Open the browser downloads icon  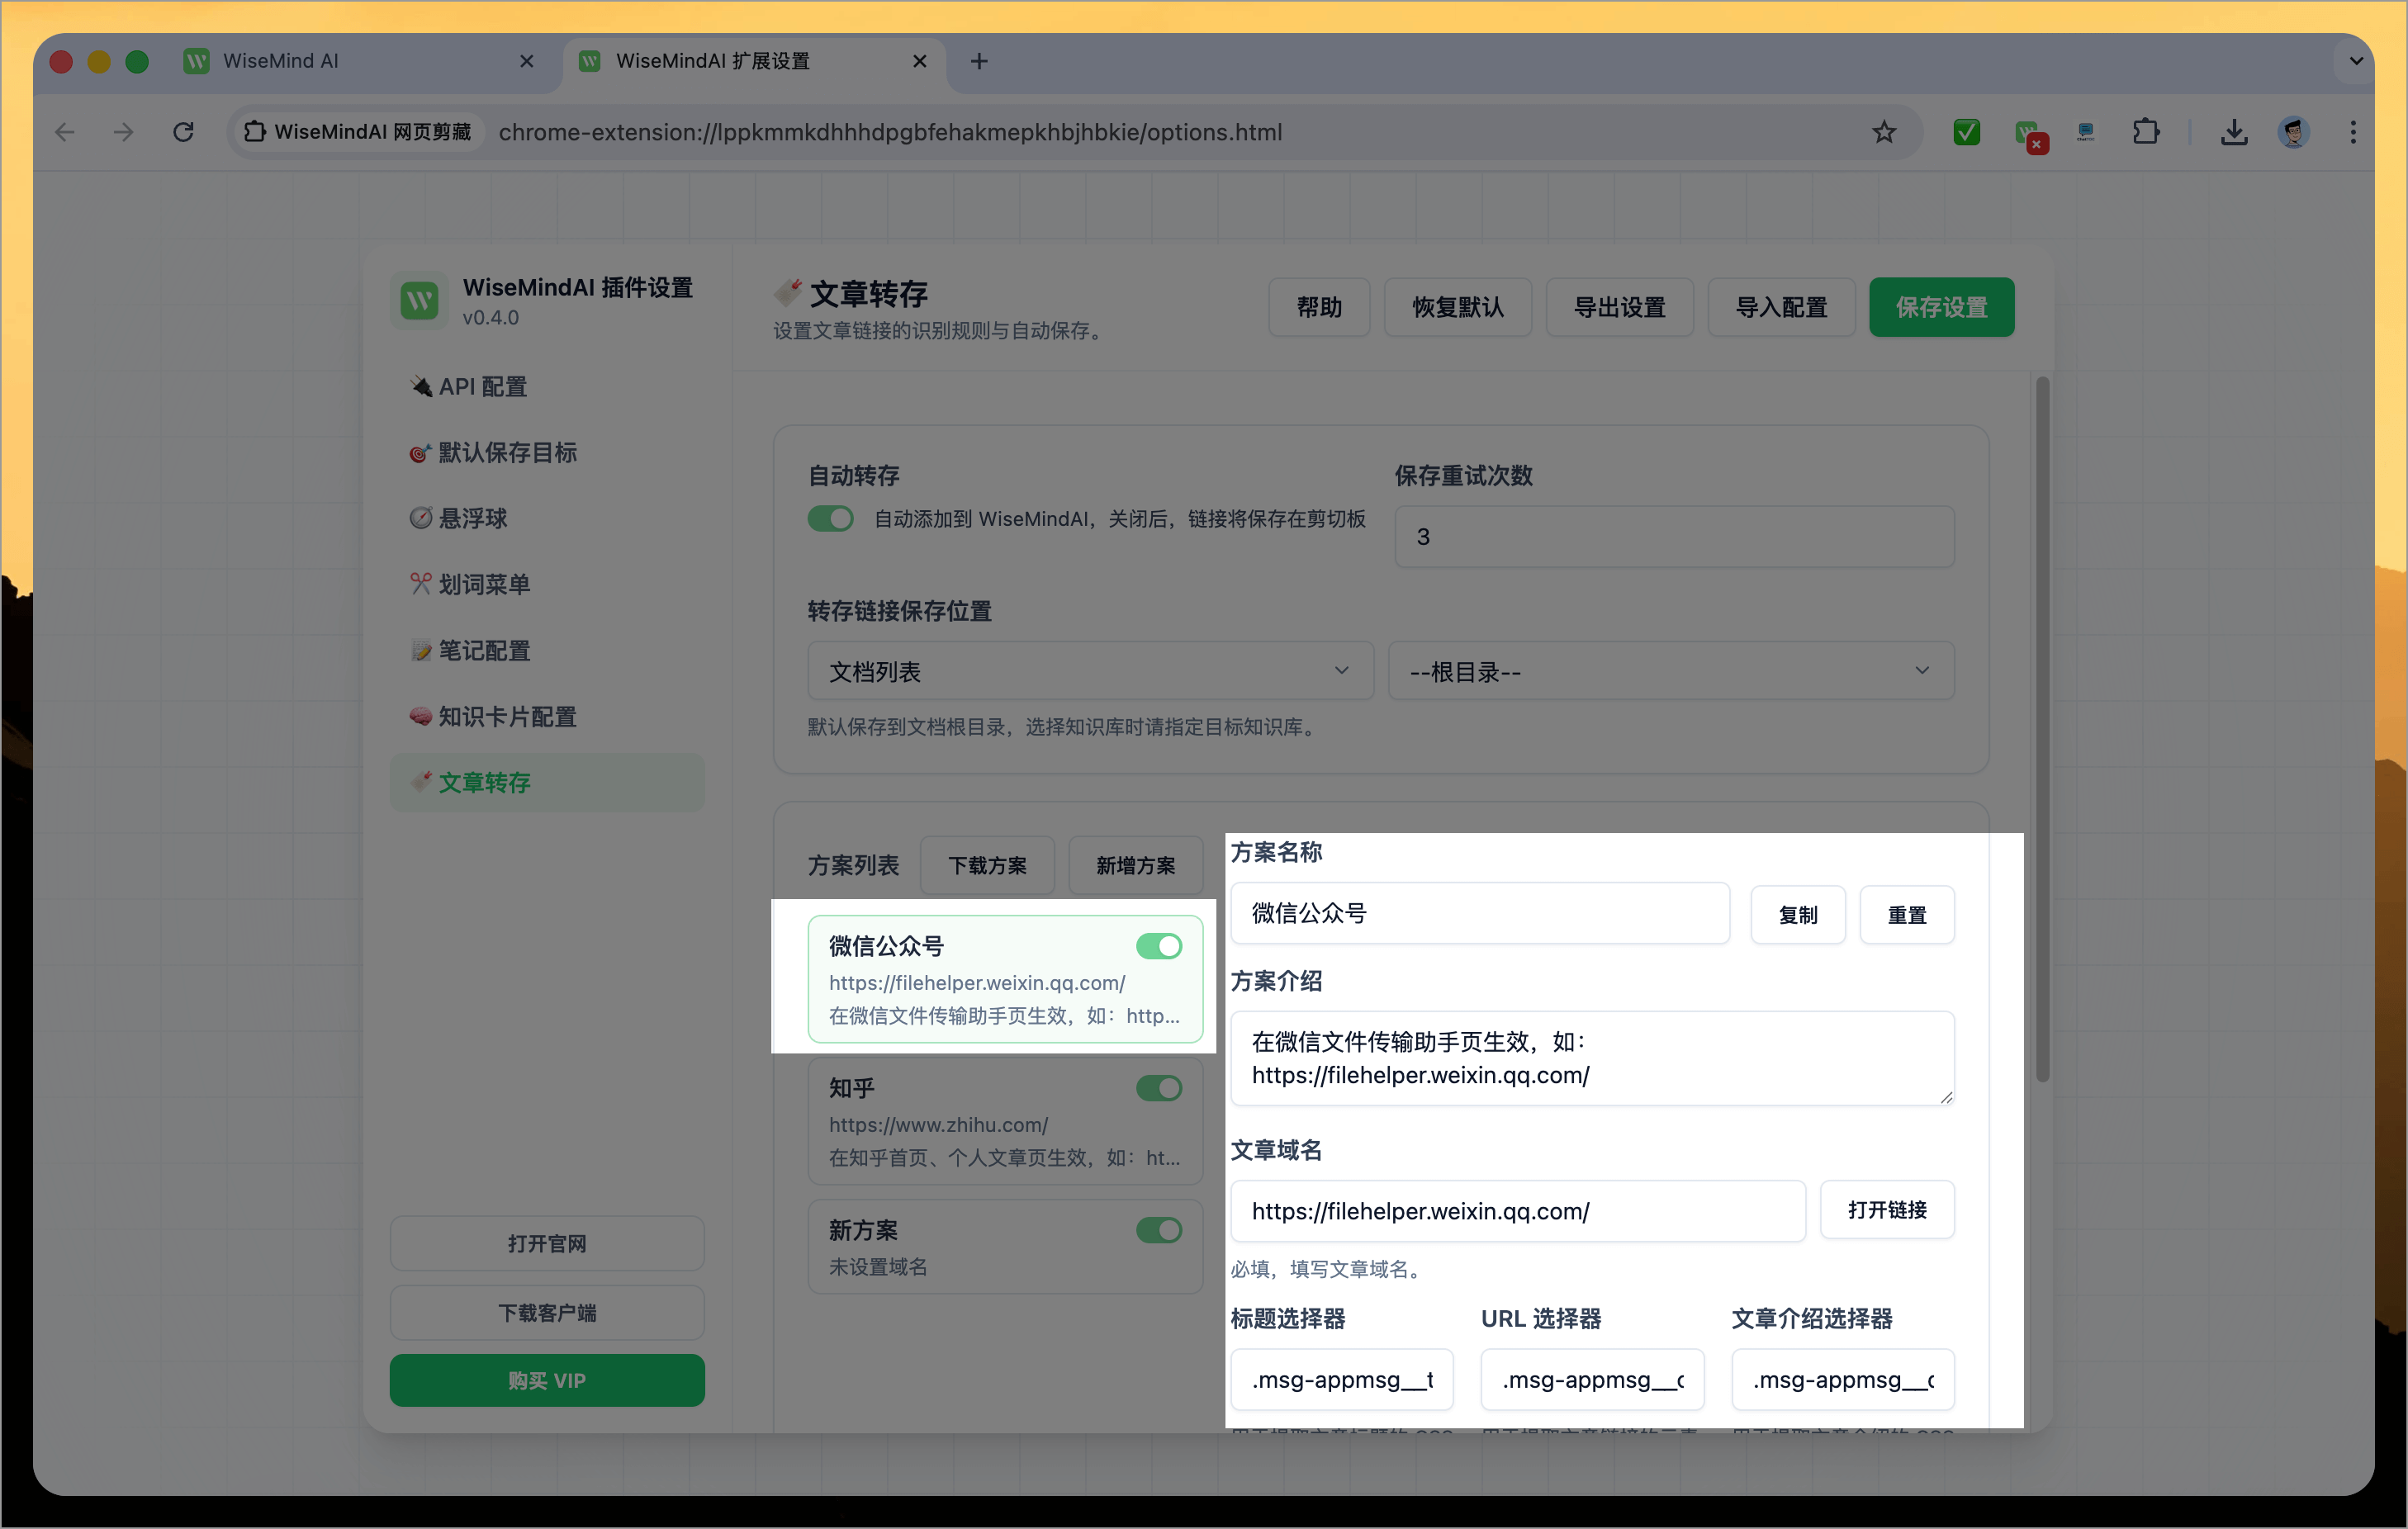[x=2234, y=132]
